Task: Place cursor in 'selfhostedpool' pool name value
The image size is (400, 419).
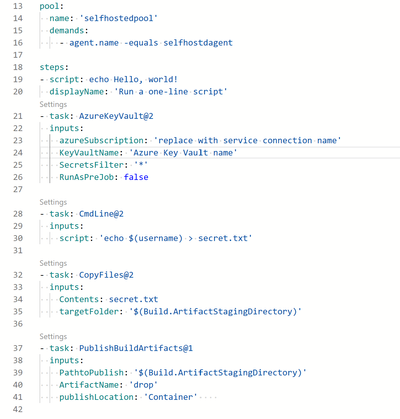Action: click(118, 18)
